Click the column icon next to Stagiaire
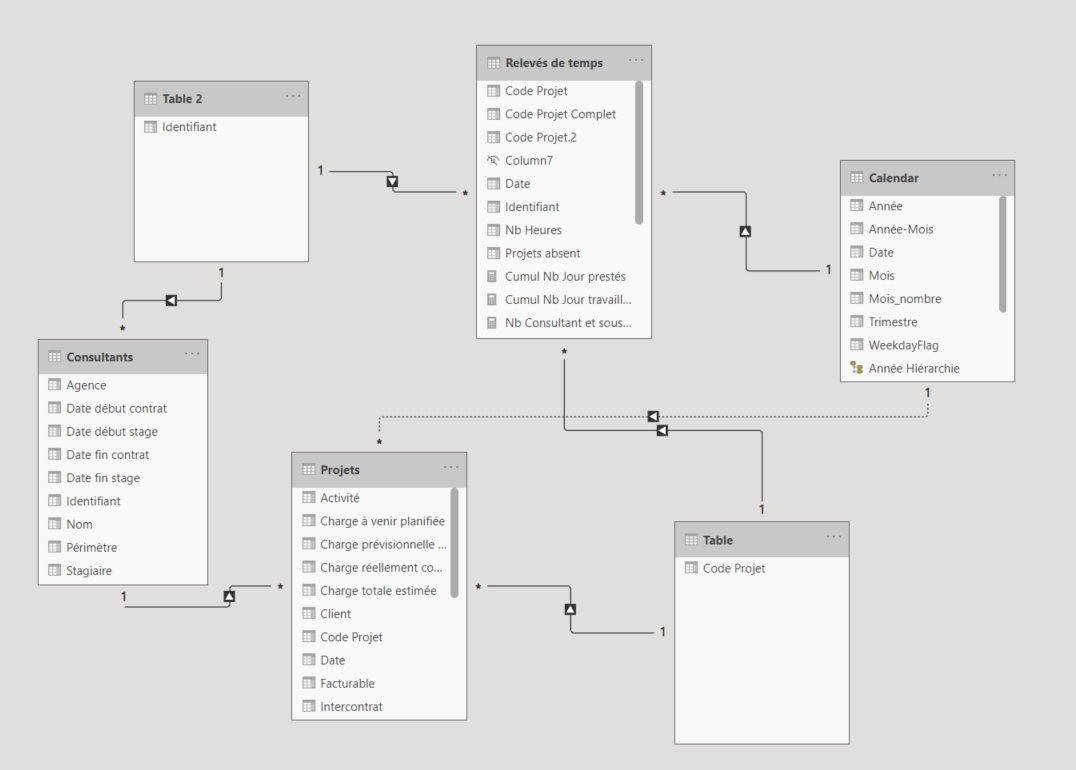Viewport: 1076px width, 770px height. coord(54,570)
